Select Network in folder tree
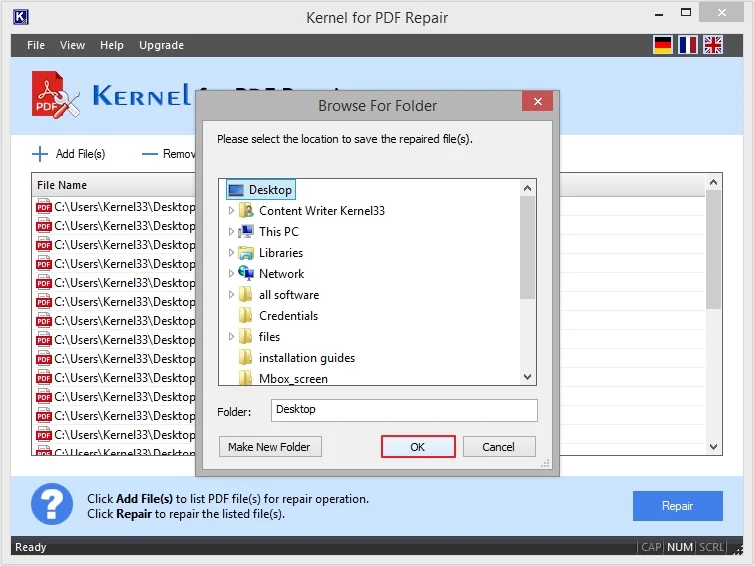 [x=281, y=274]
